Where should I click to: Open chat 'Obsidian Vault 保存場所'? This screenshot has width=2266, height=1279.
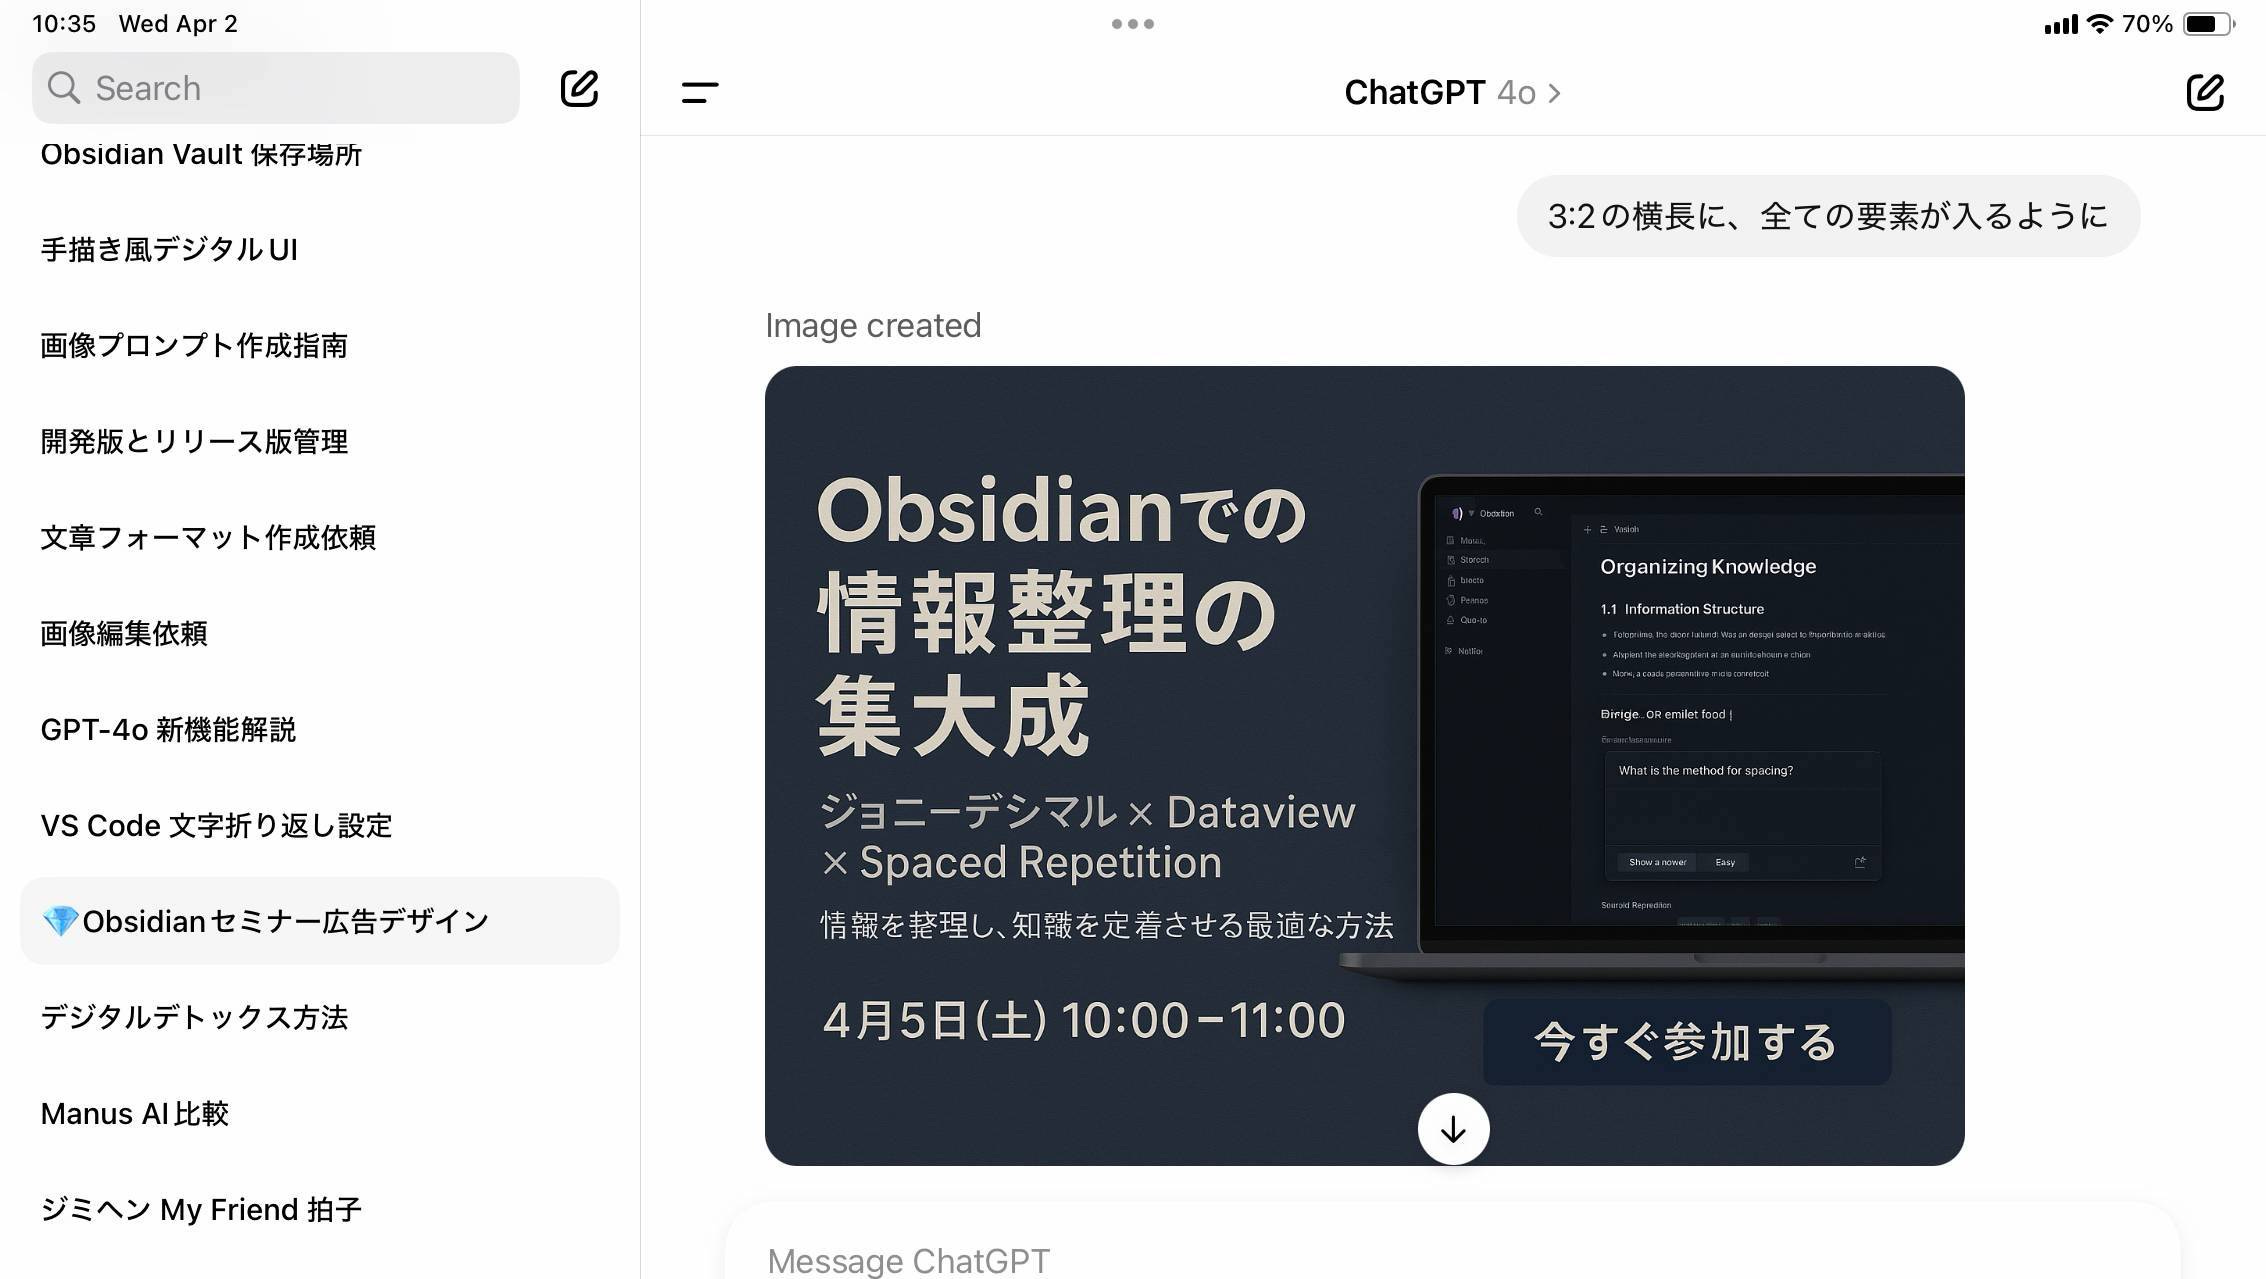click(x=201, y=154)
